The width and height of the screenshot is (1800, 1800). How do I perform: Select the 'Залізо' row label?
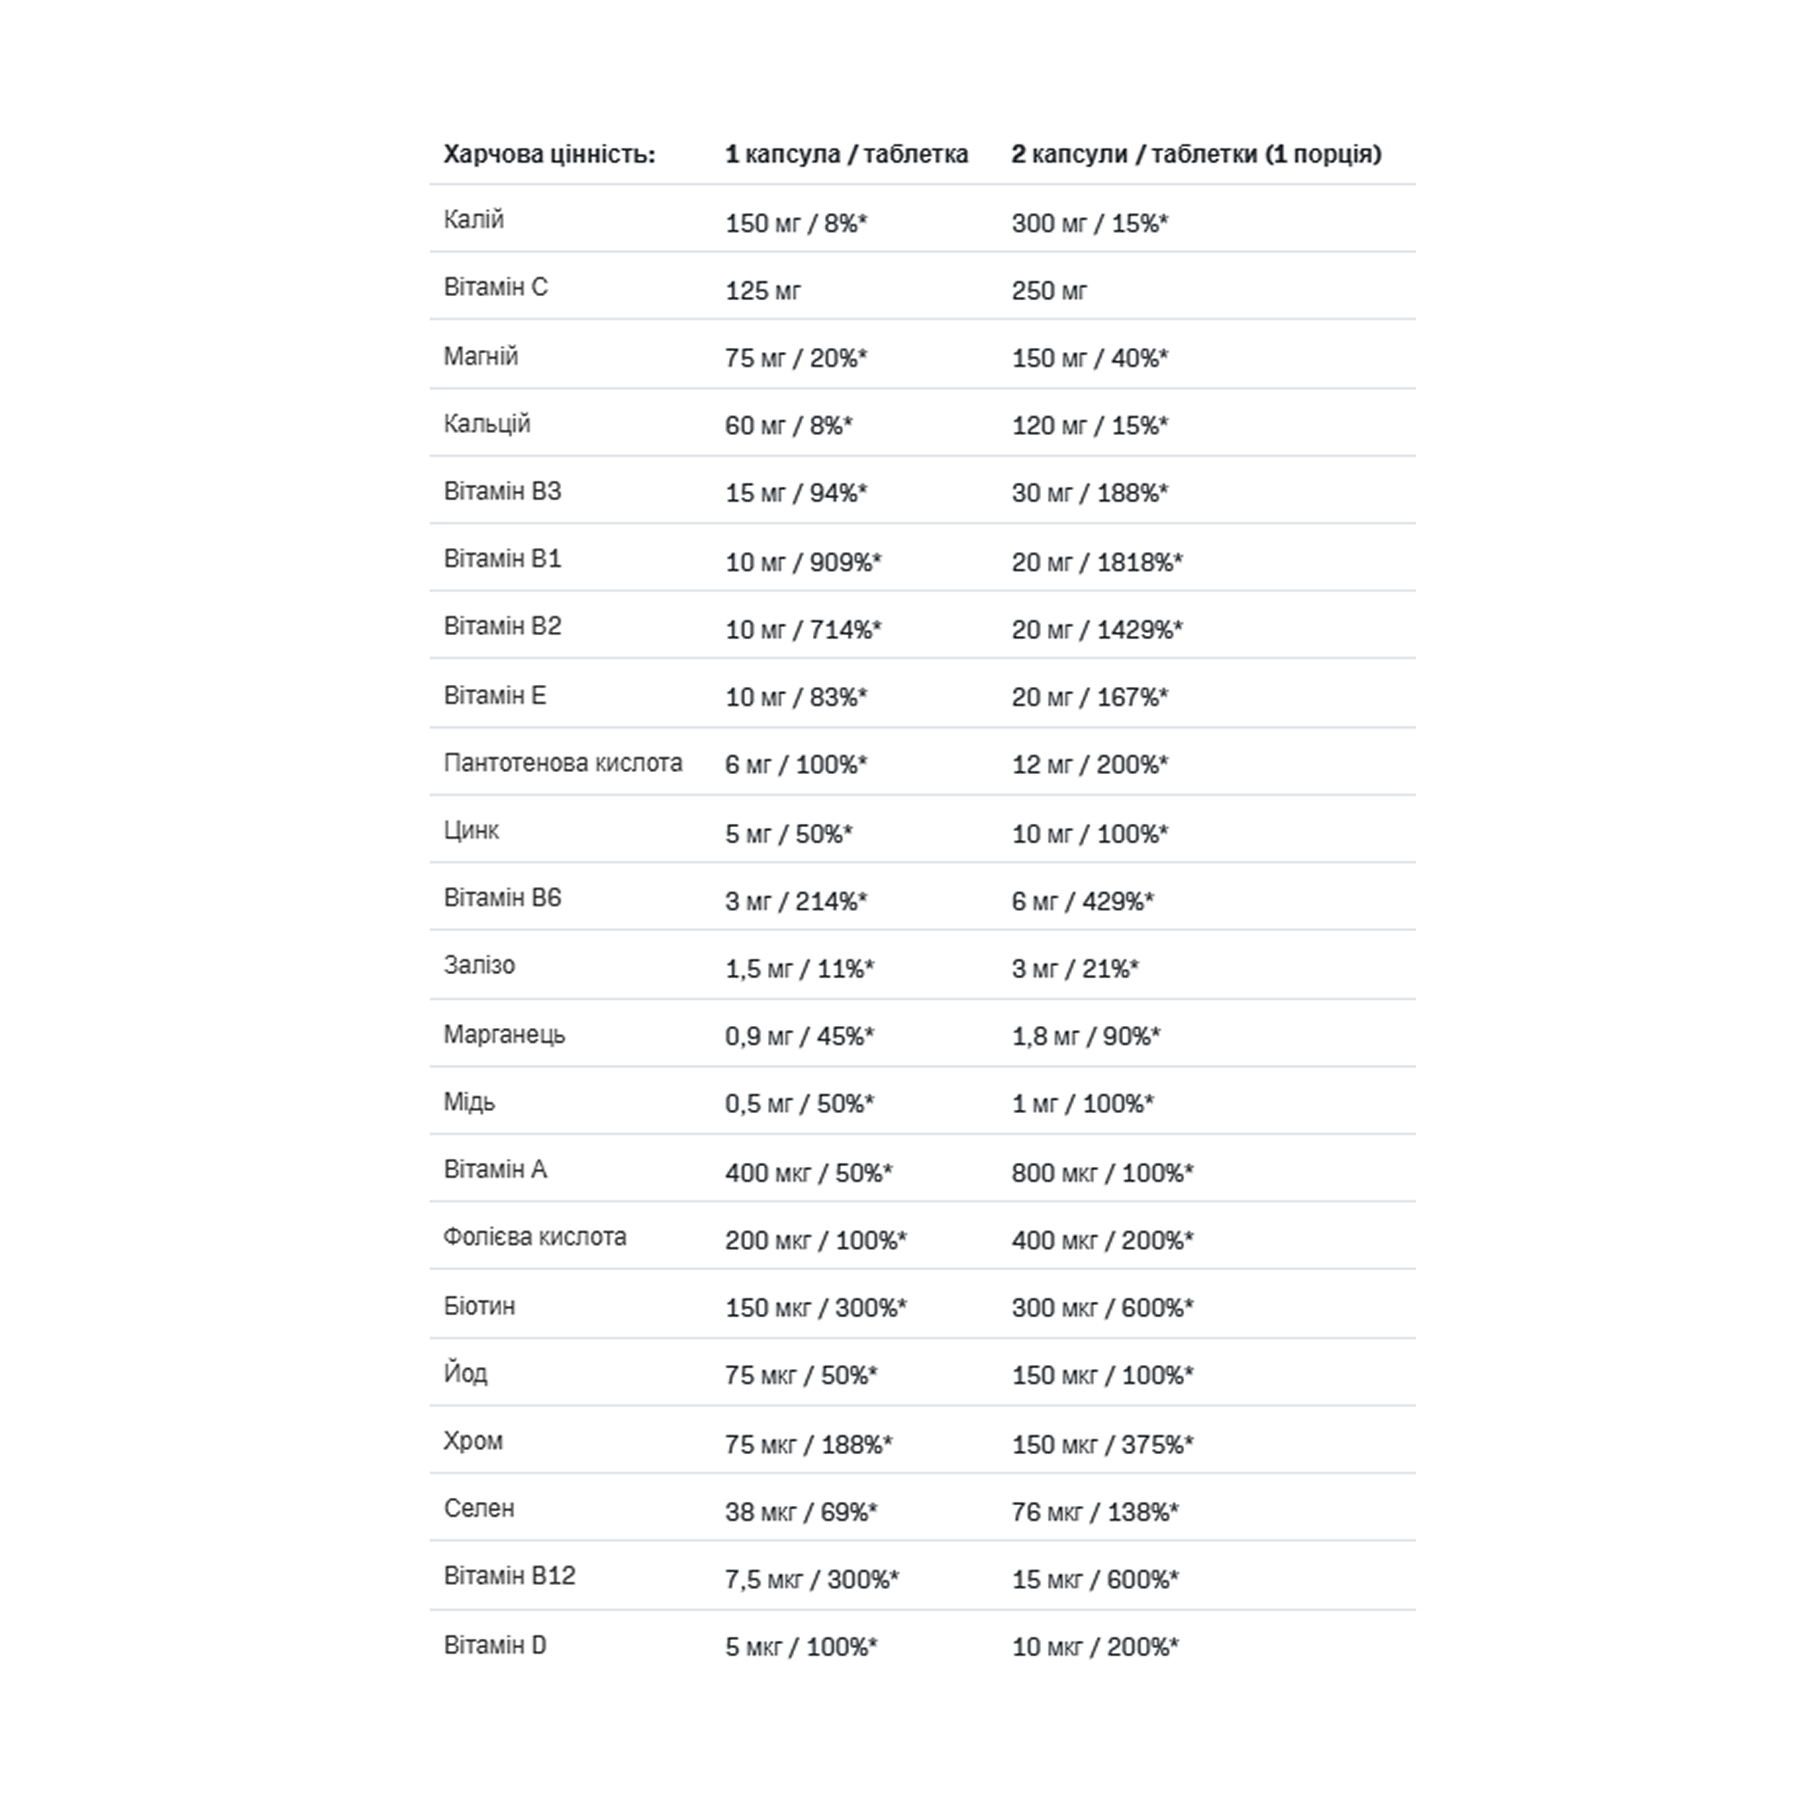[x=480, y=965]
